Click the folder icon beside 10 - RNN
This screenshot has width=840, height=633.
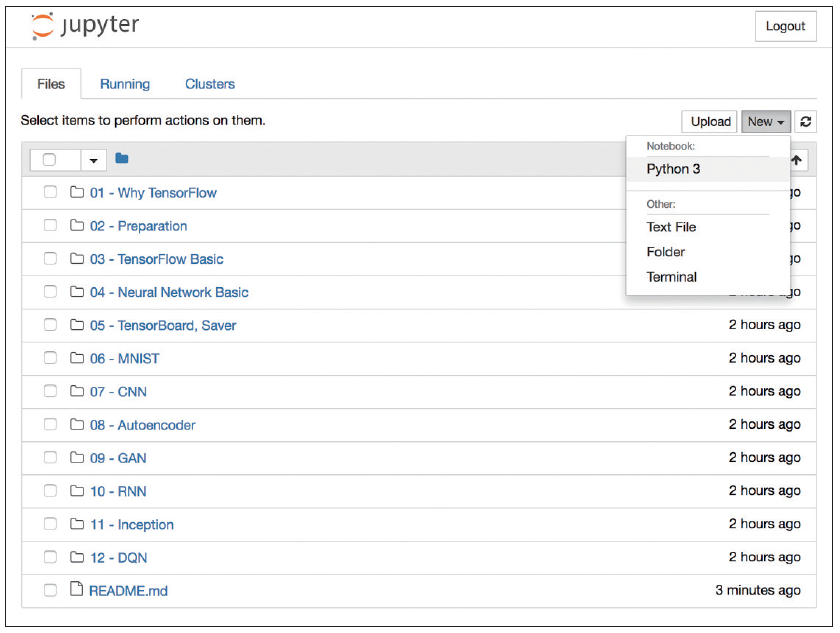click(77, 491)
